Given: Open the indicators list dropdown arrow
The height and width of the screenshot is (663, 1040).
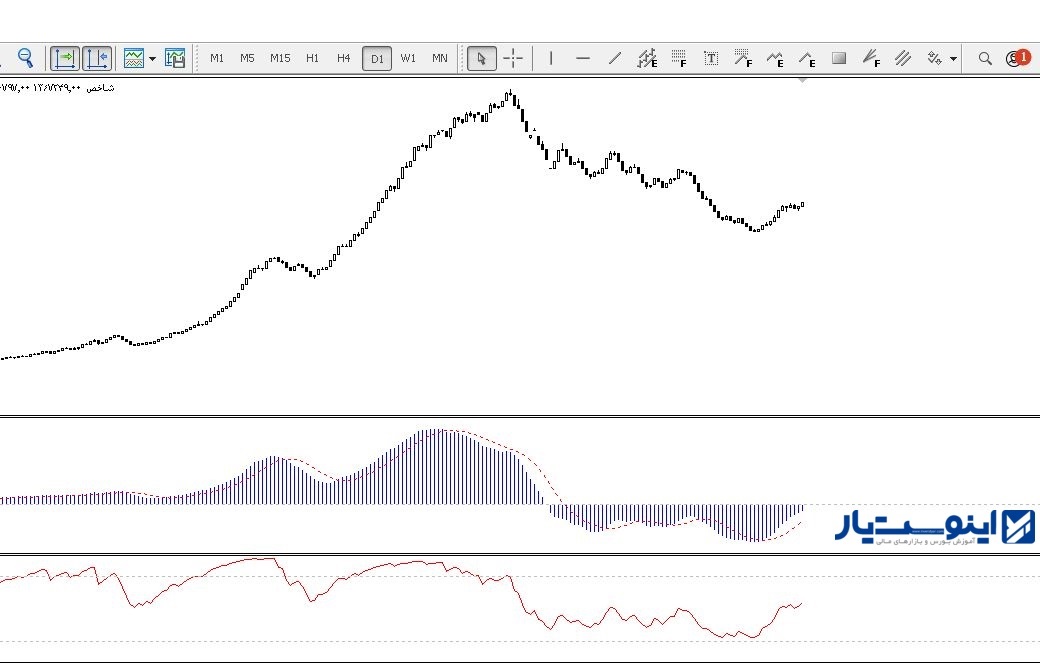Looking at the screenshot, I should point(153,58).
